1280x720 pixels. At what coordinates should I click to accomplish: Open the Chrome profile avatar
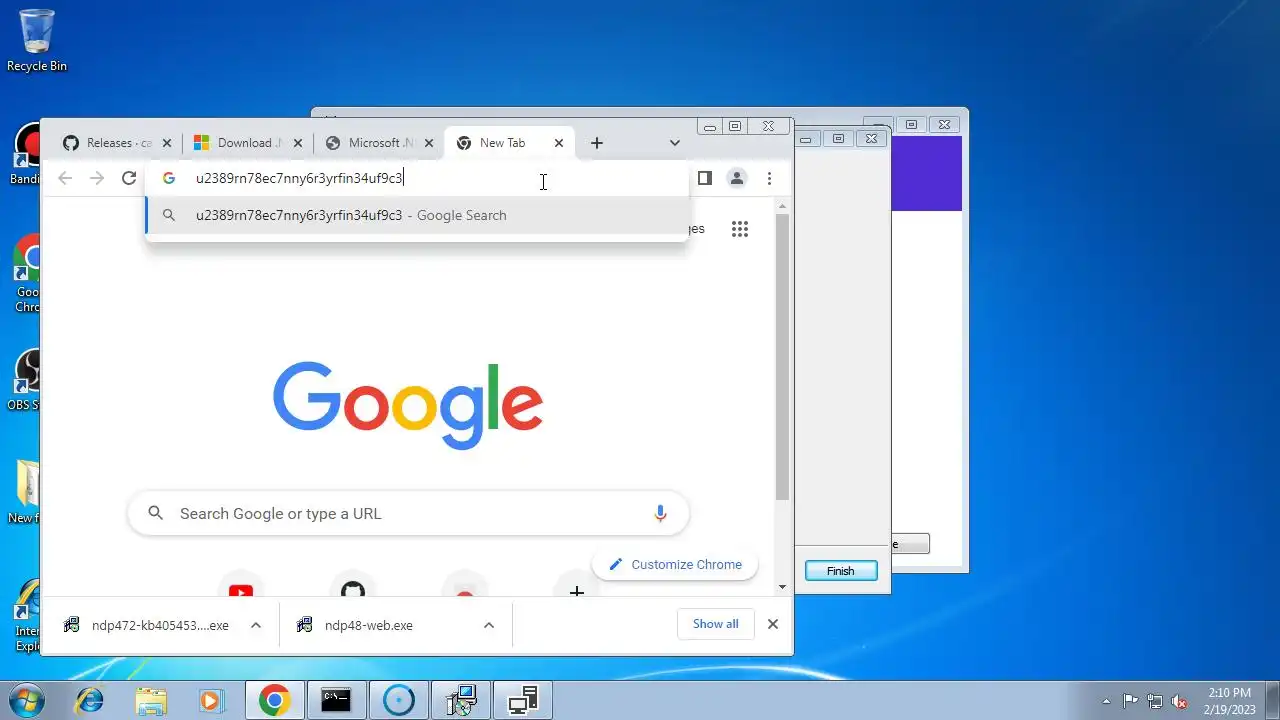tap(737, 178)
